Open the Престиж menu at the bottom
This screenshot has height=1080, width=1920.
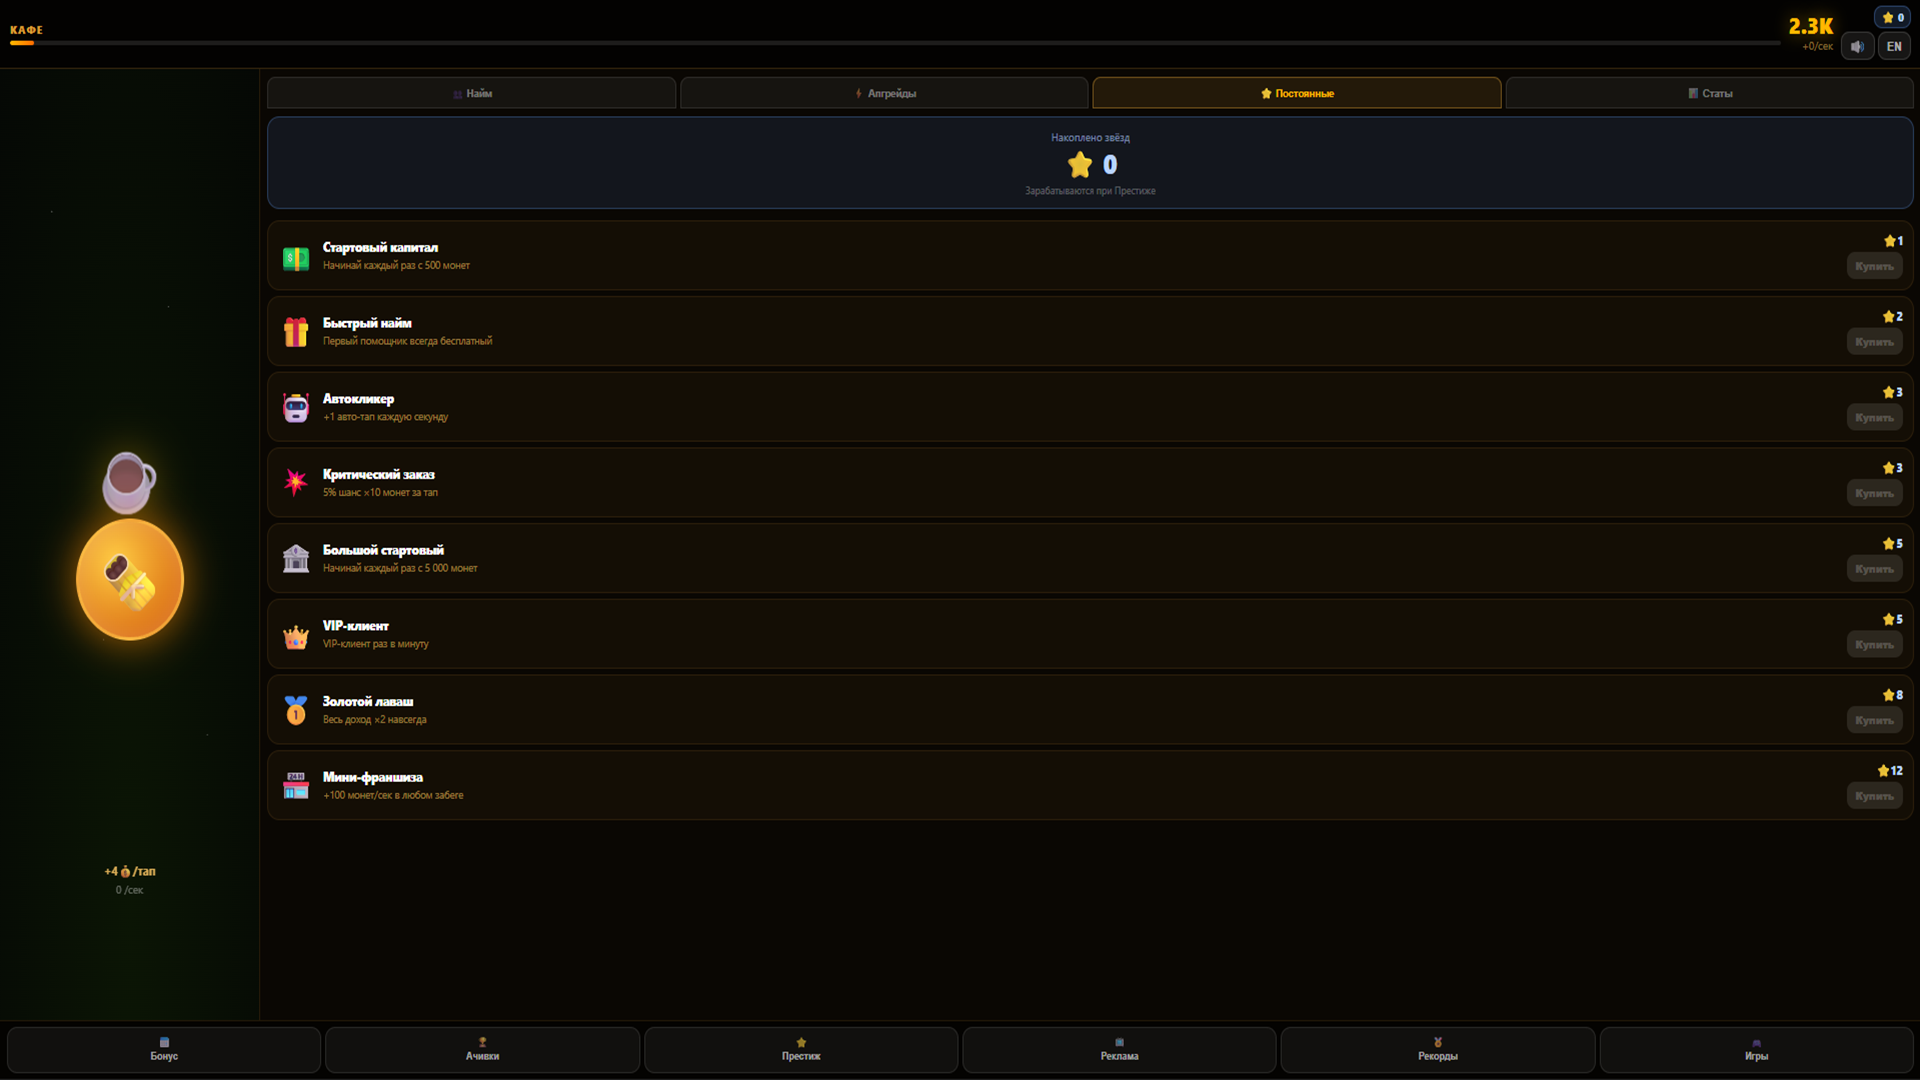(801, 1050)
